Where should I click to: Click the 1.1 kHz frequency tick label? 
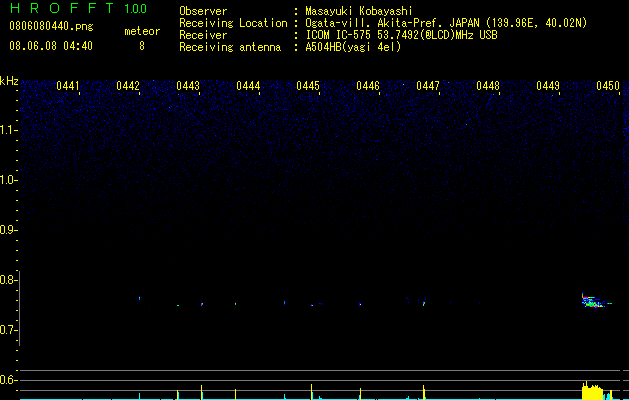8,130
